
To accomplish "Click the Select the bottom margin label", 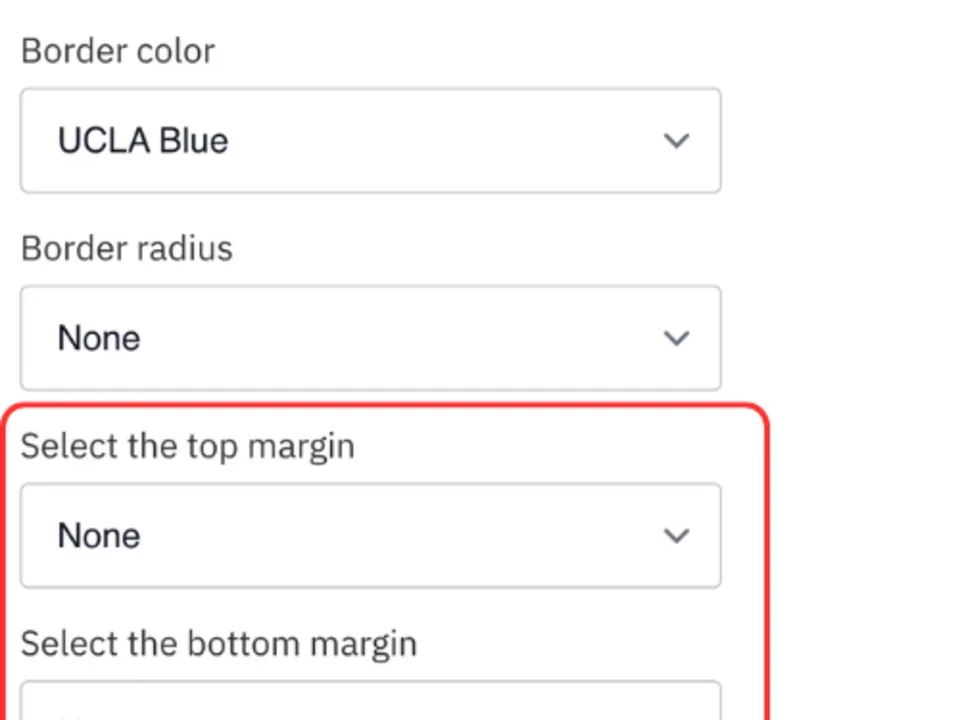I will click(218, 643).
